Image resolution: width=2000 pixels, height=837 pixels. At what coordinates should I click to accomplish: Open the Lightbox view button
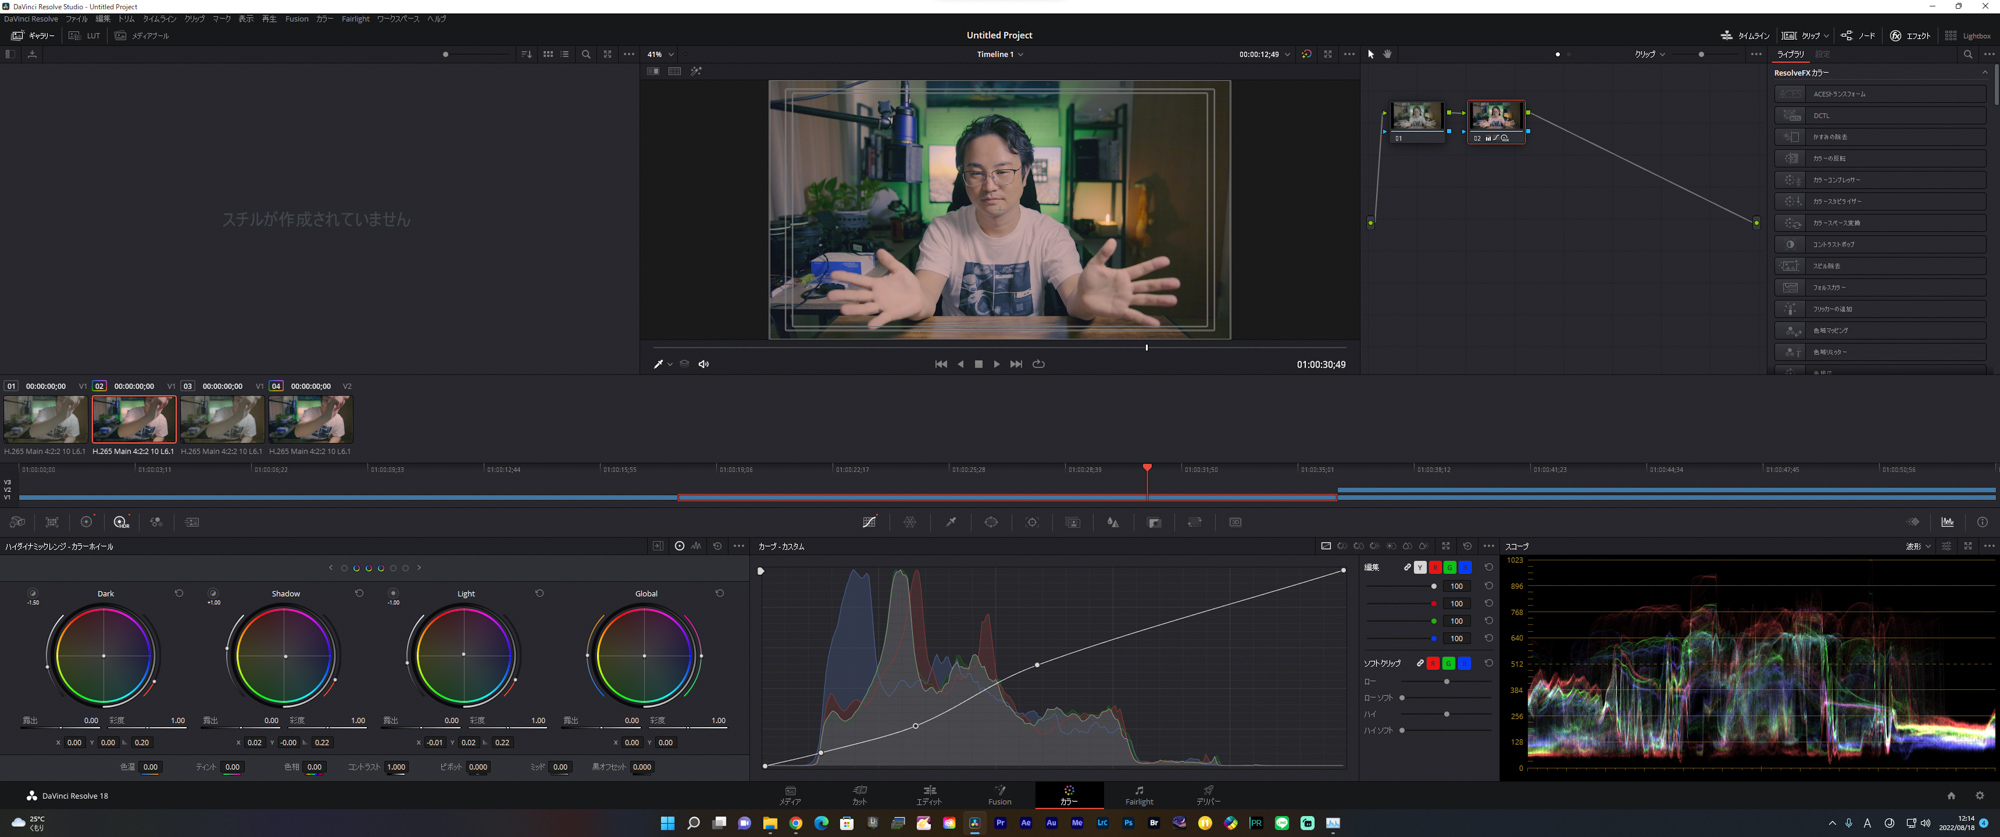pos(1968,36)
